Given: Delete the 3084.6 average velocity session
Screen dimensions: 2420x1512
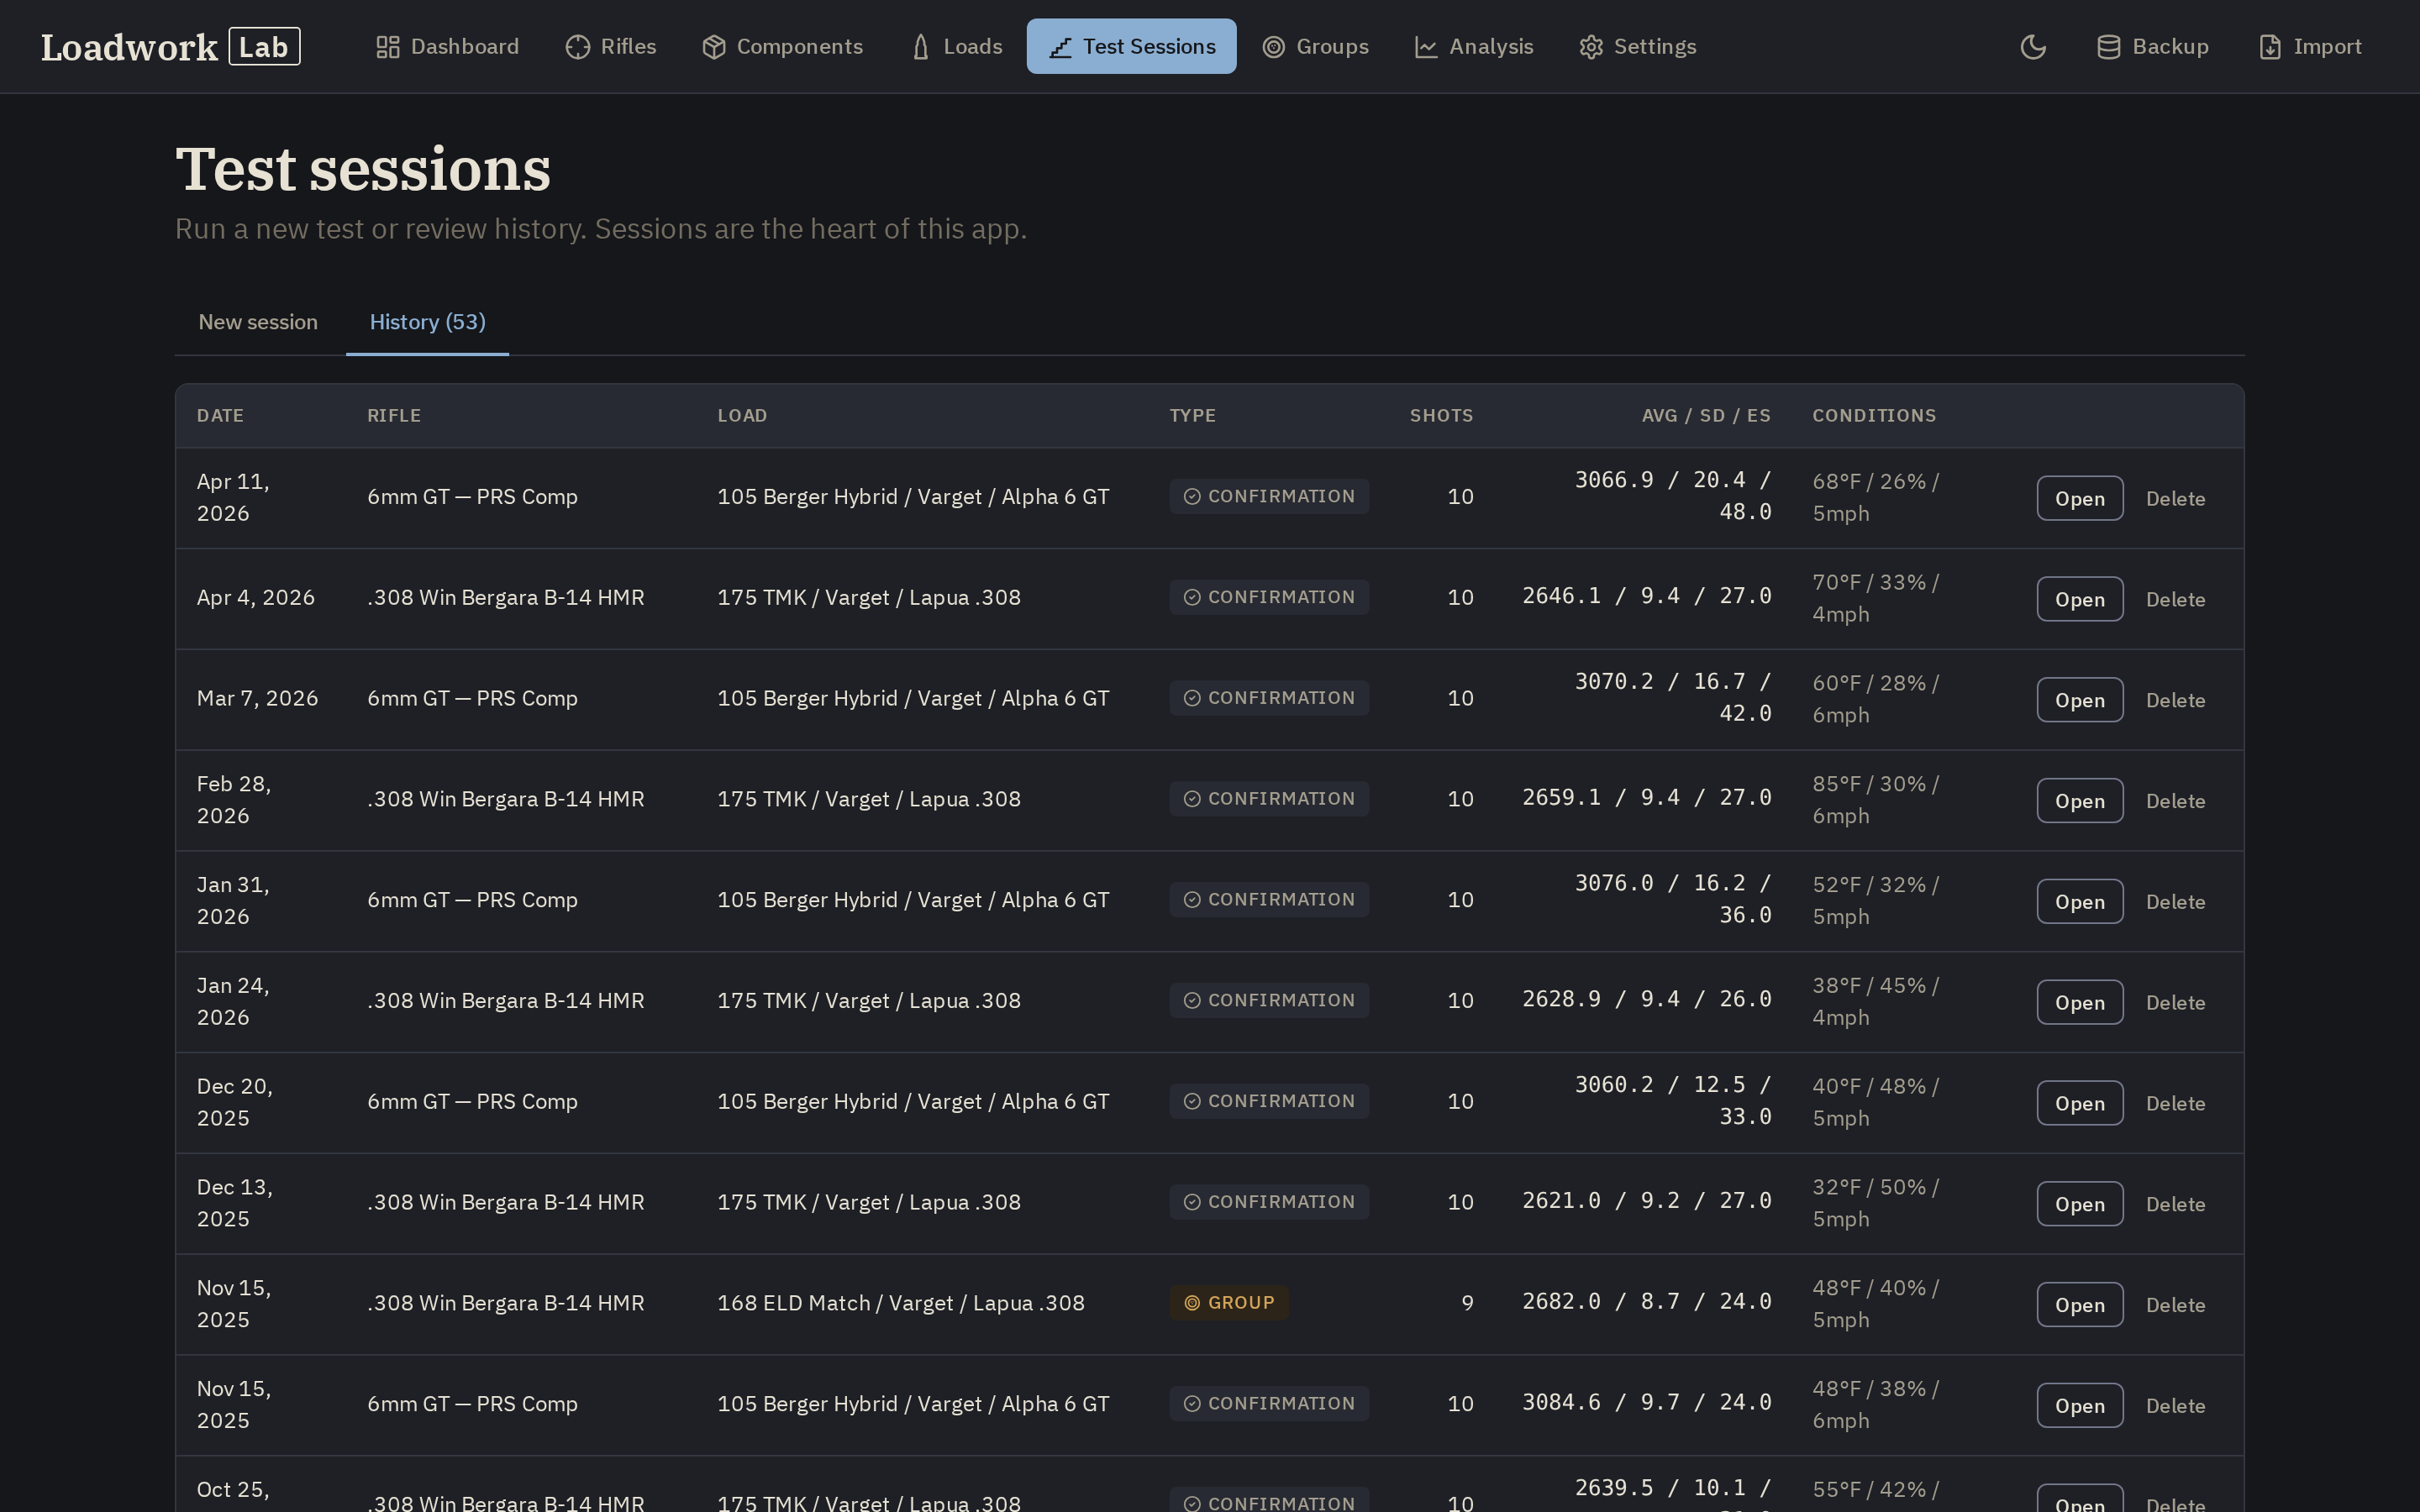Looking at the screenshot, I should pos(2175,1406).
